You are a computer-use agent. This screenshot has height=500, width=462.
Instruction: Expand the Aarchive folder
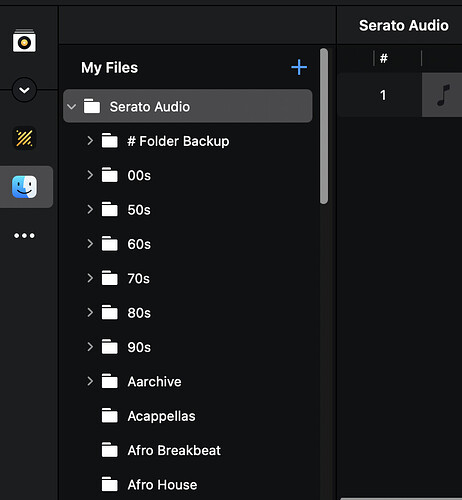point(90,381)
